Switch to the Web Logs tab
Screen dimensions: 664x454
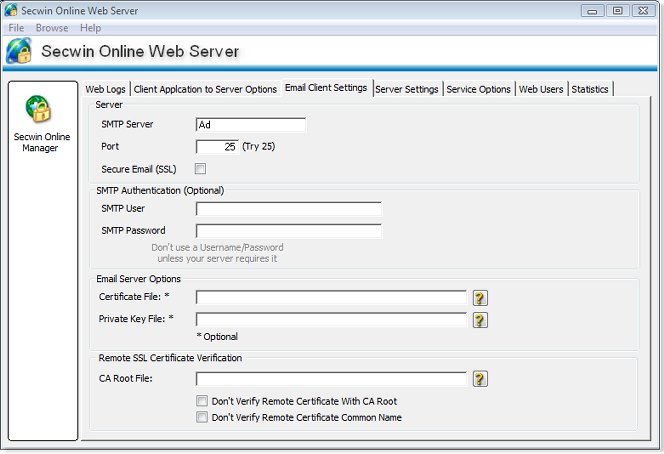click(107, 89)
